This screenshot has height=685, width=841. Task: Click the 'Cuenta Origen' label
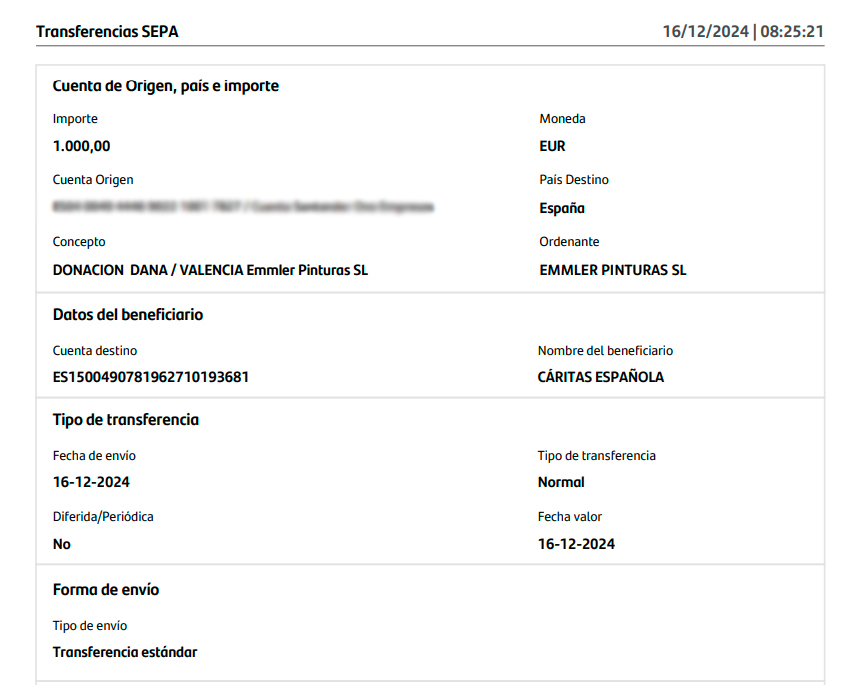pyautogui.click(x=93, y=180)
